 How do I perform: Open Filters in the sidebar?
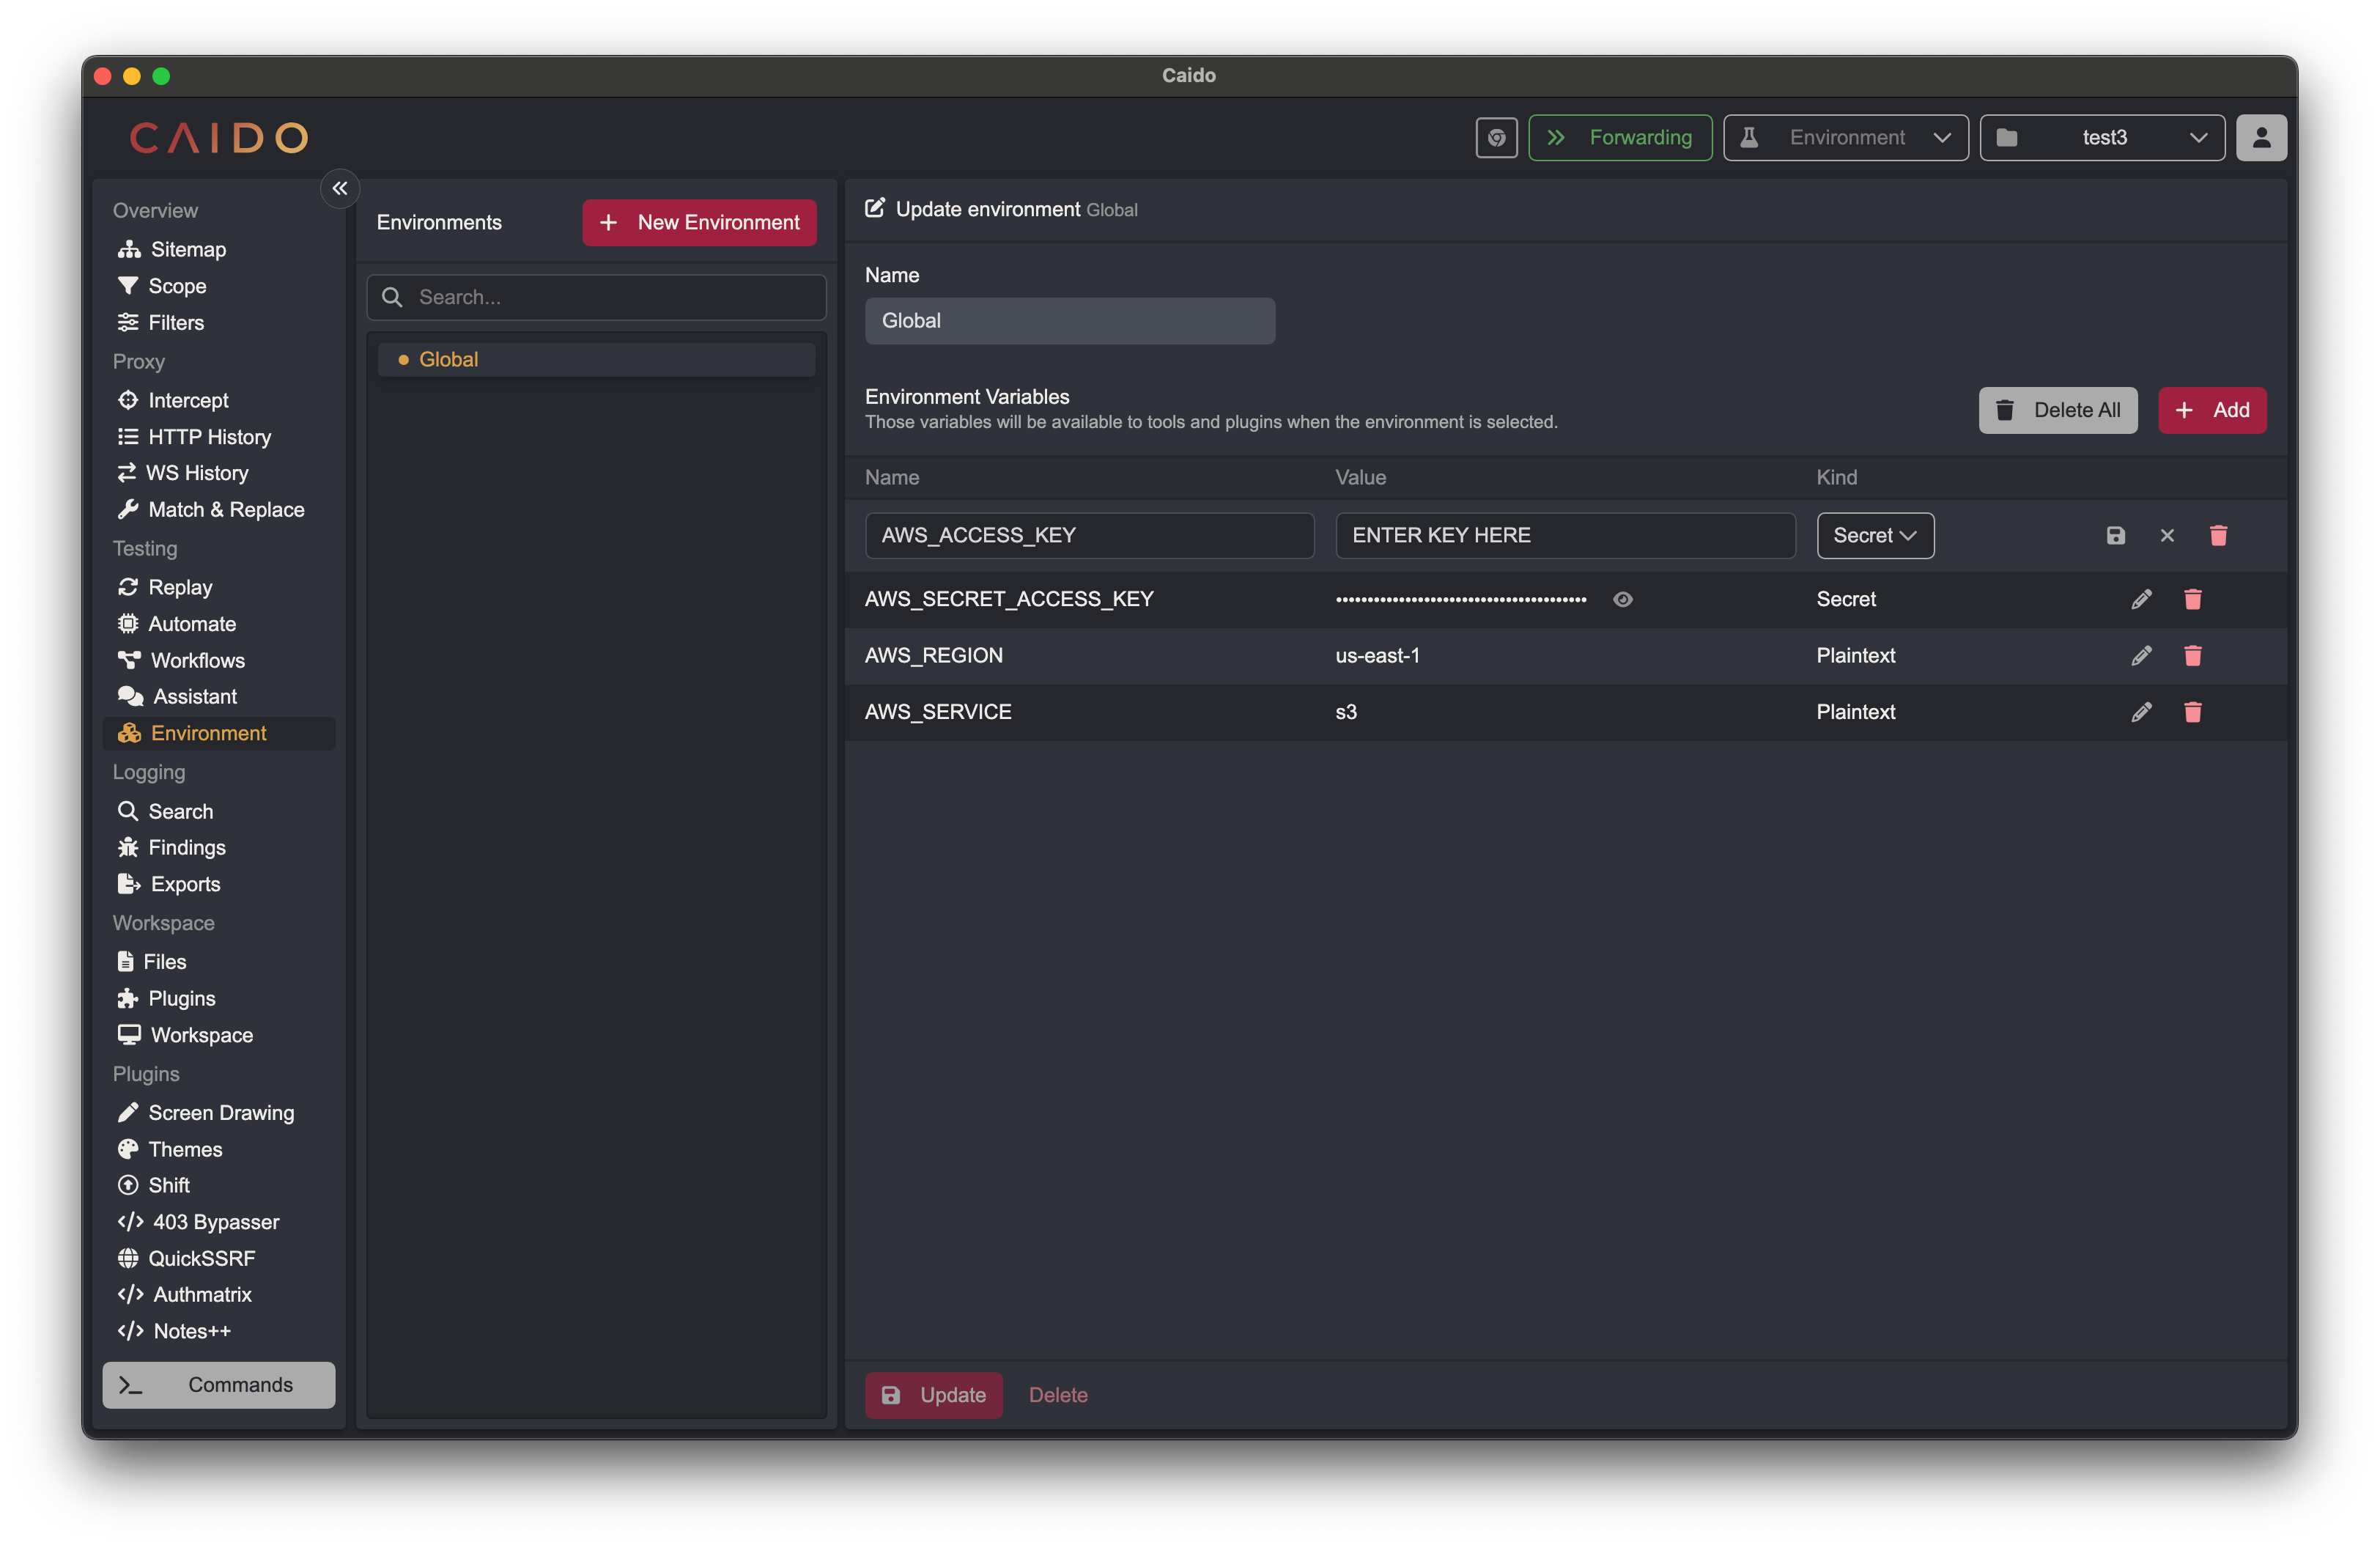219,322
